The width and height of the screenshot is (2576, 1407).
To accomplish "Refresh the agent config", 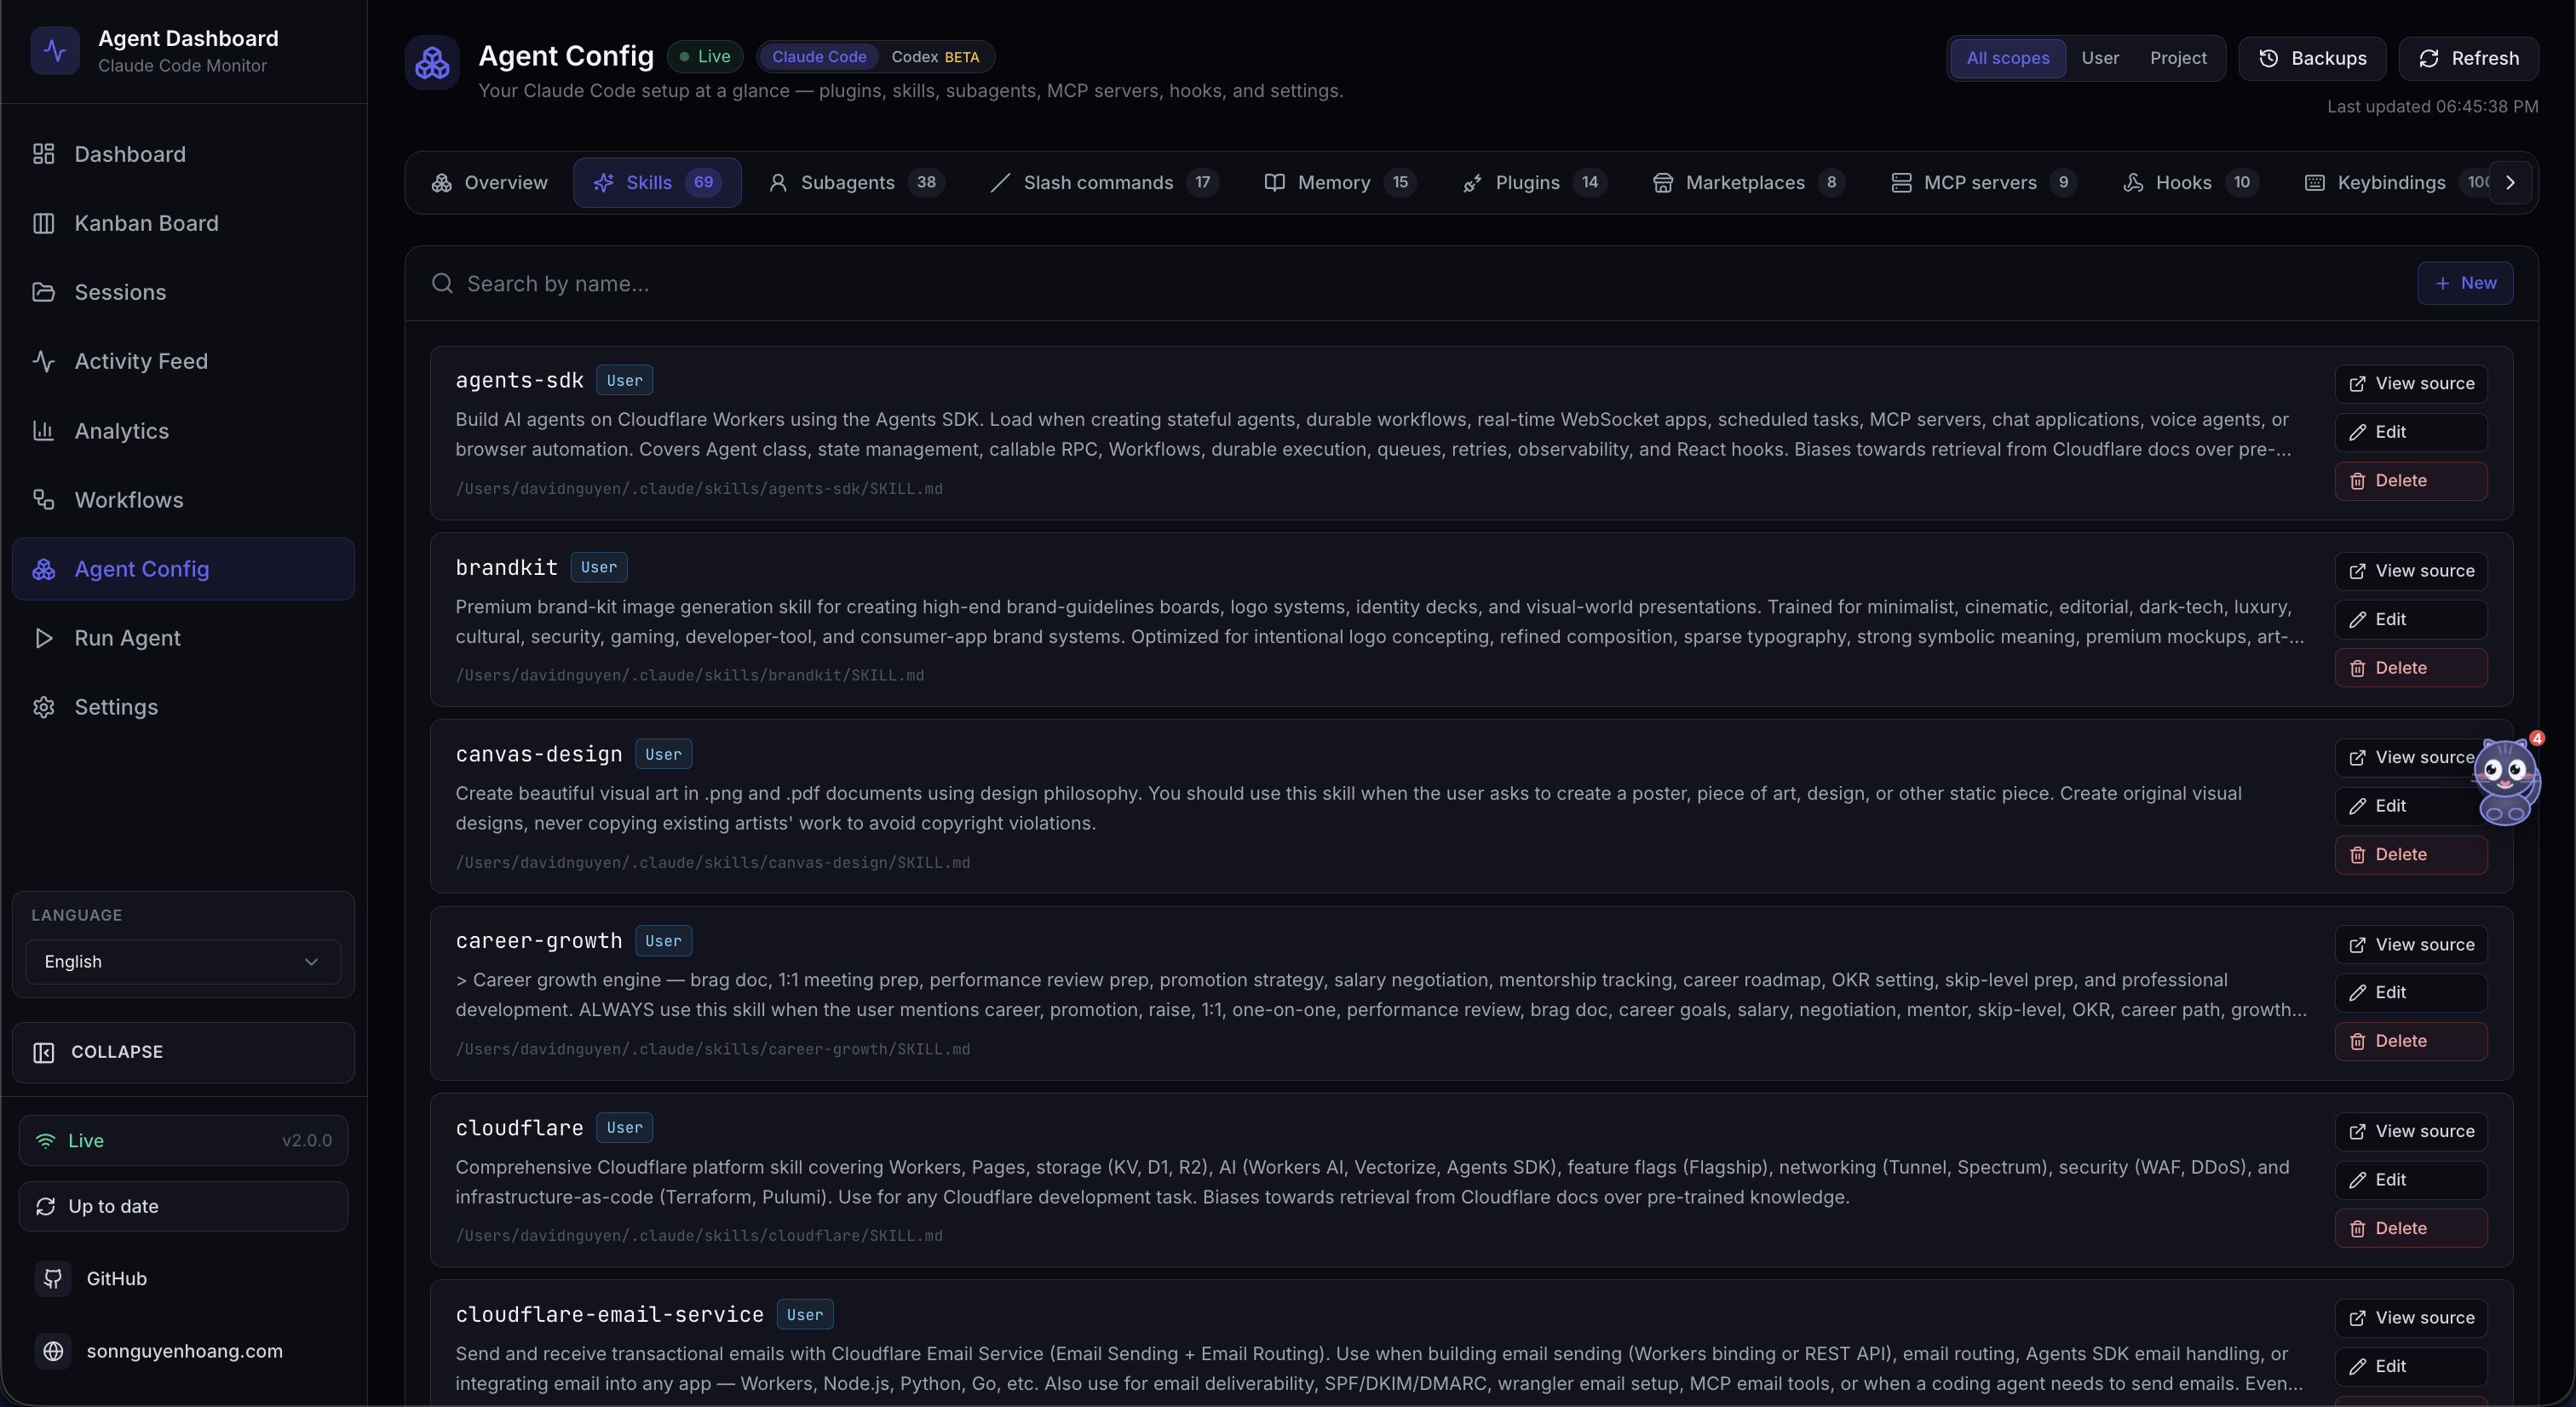I will pyautogui.click(x=2468, y=58).
